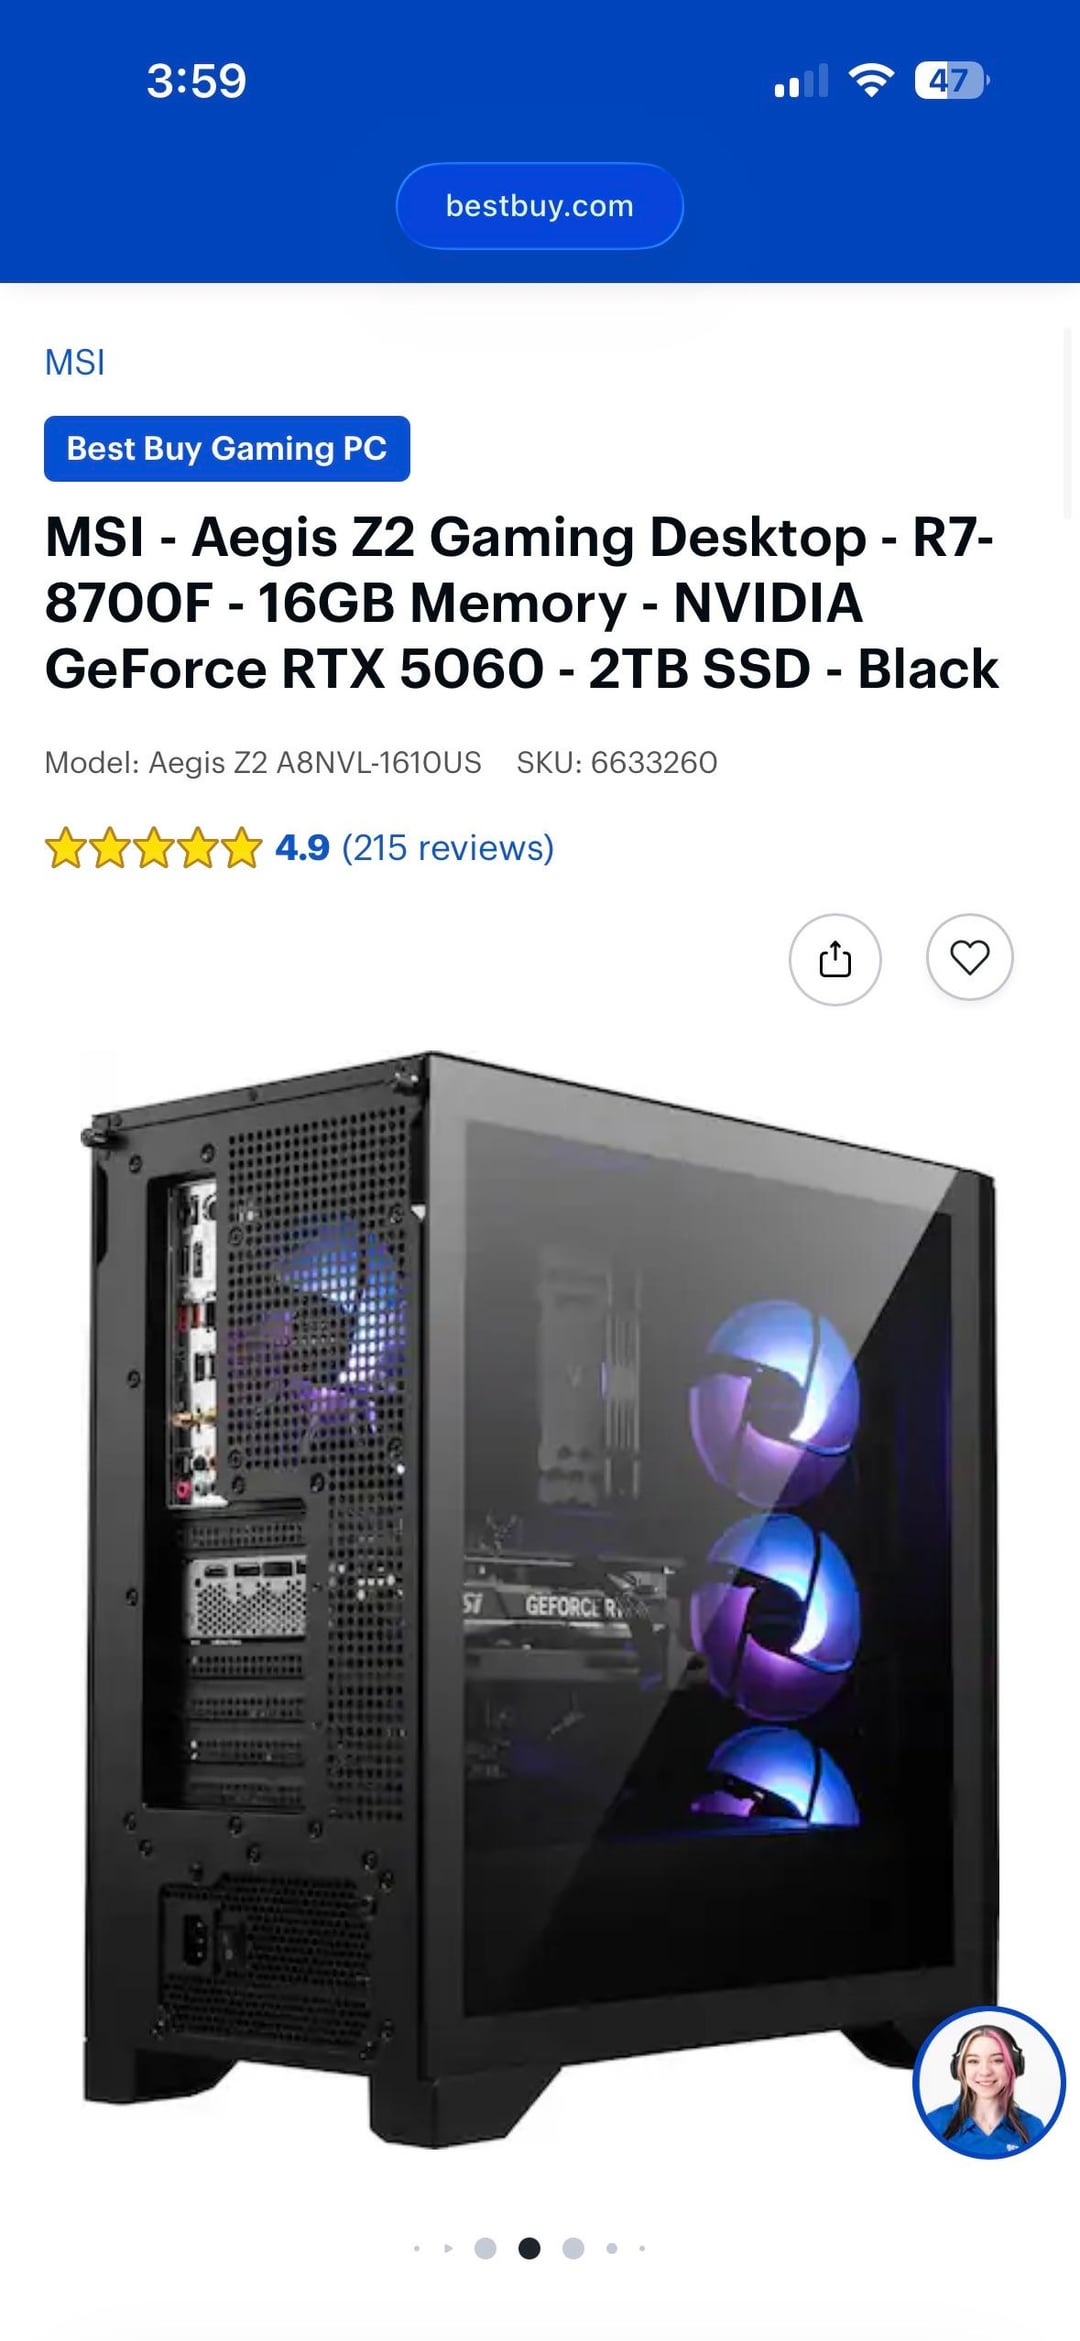The image size is (1080, 2341).
Task: Tap the share icon button
Action: tap(835, 959)
